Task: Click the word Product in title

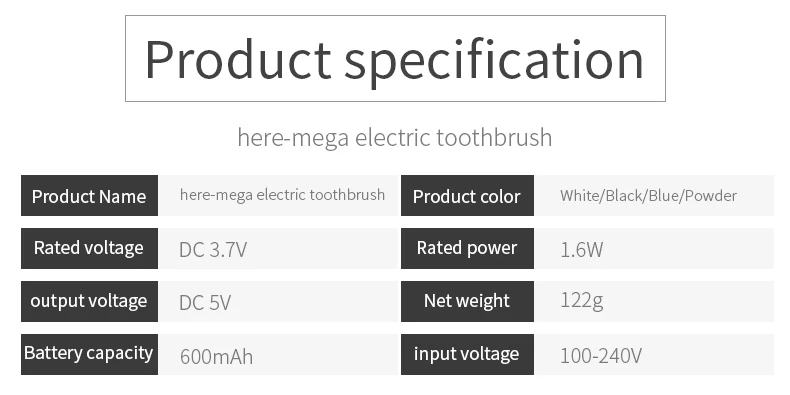Action: point(238,59)
